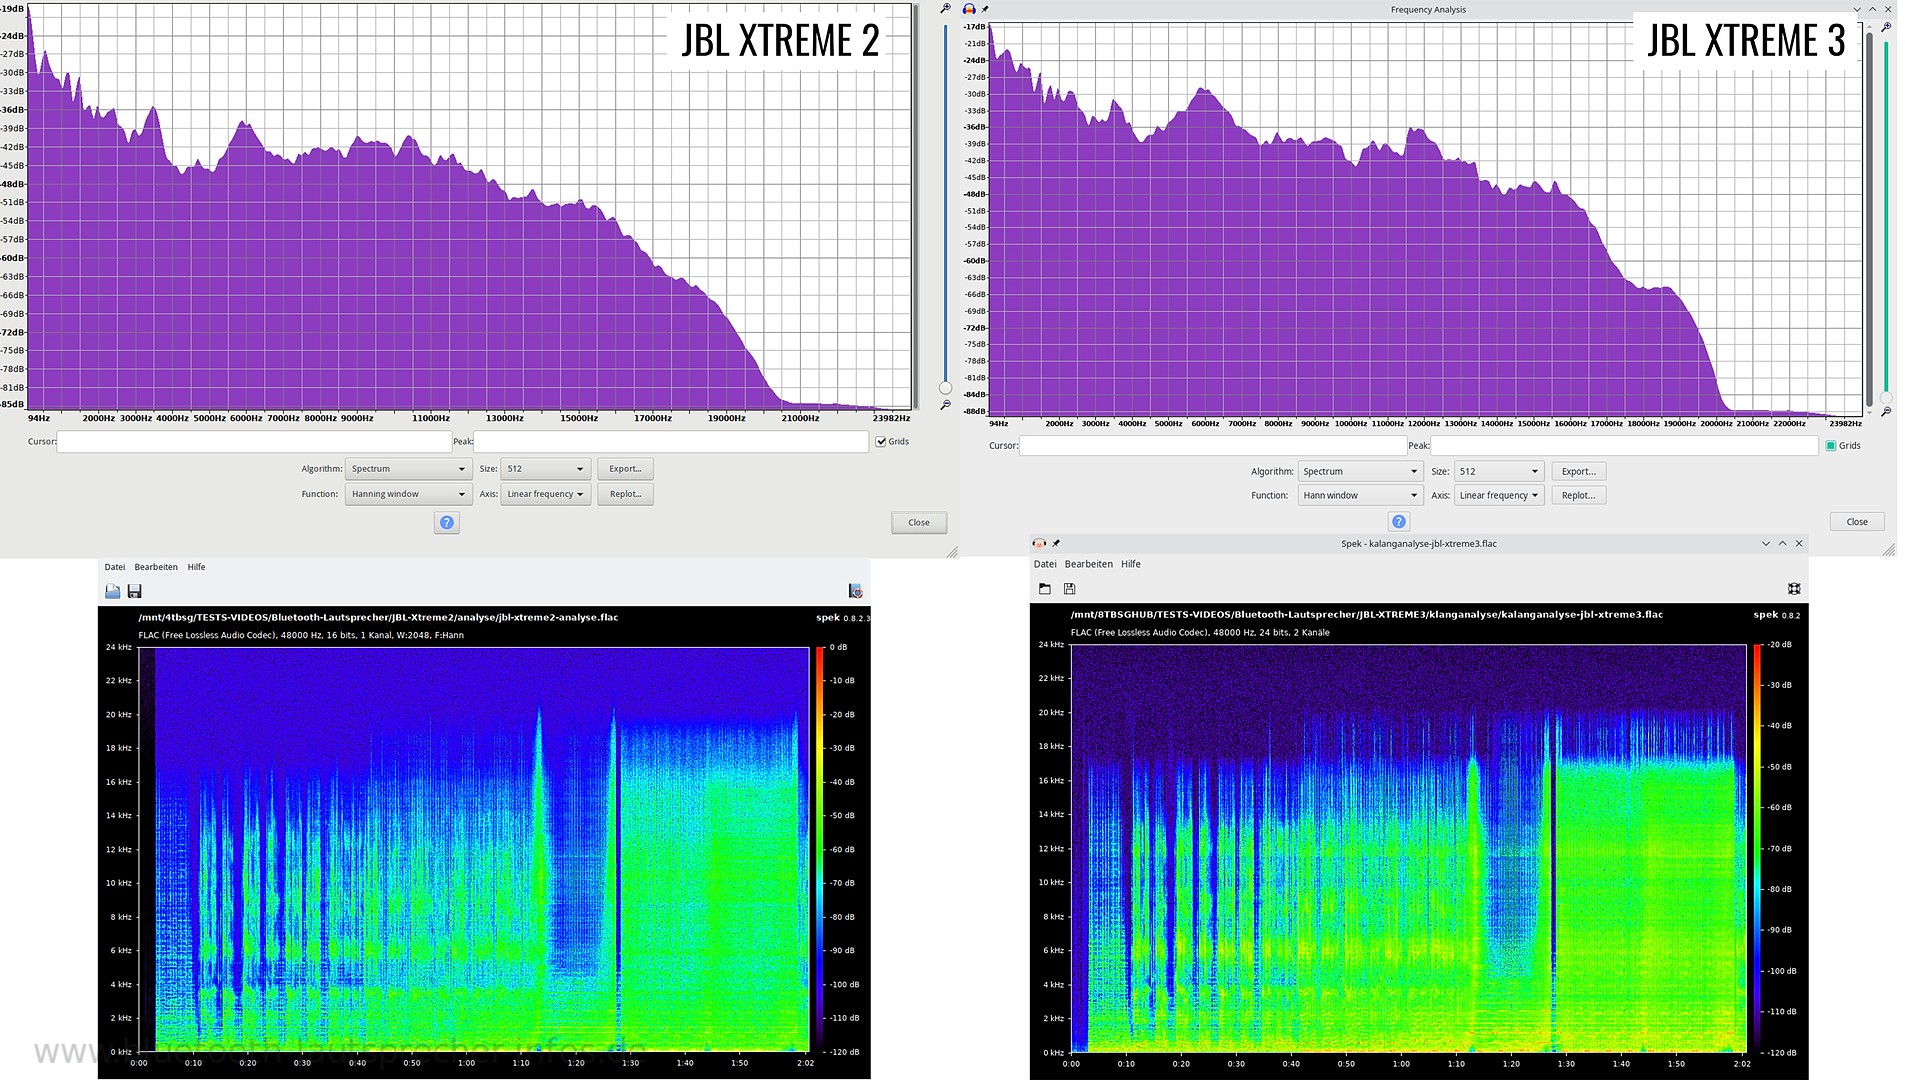Viewport: 1920px width, 1080px height.
Task: Click zoom-in magnifier at top right of Xtreme 2 graph
Action: pyautogui.click(x=946, y=8)
